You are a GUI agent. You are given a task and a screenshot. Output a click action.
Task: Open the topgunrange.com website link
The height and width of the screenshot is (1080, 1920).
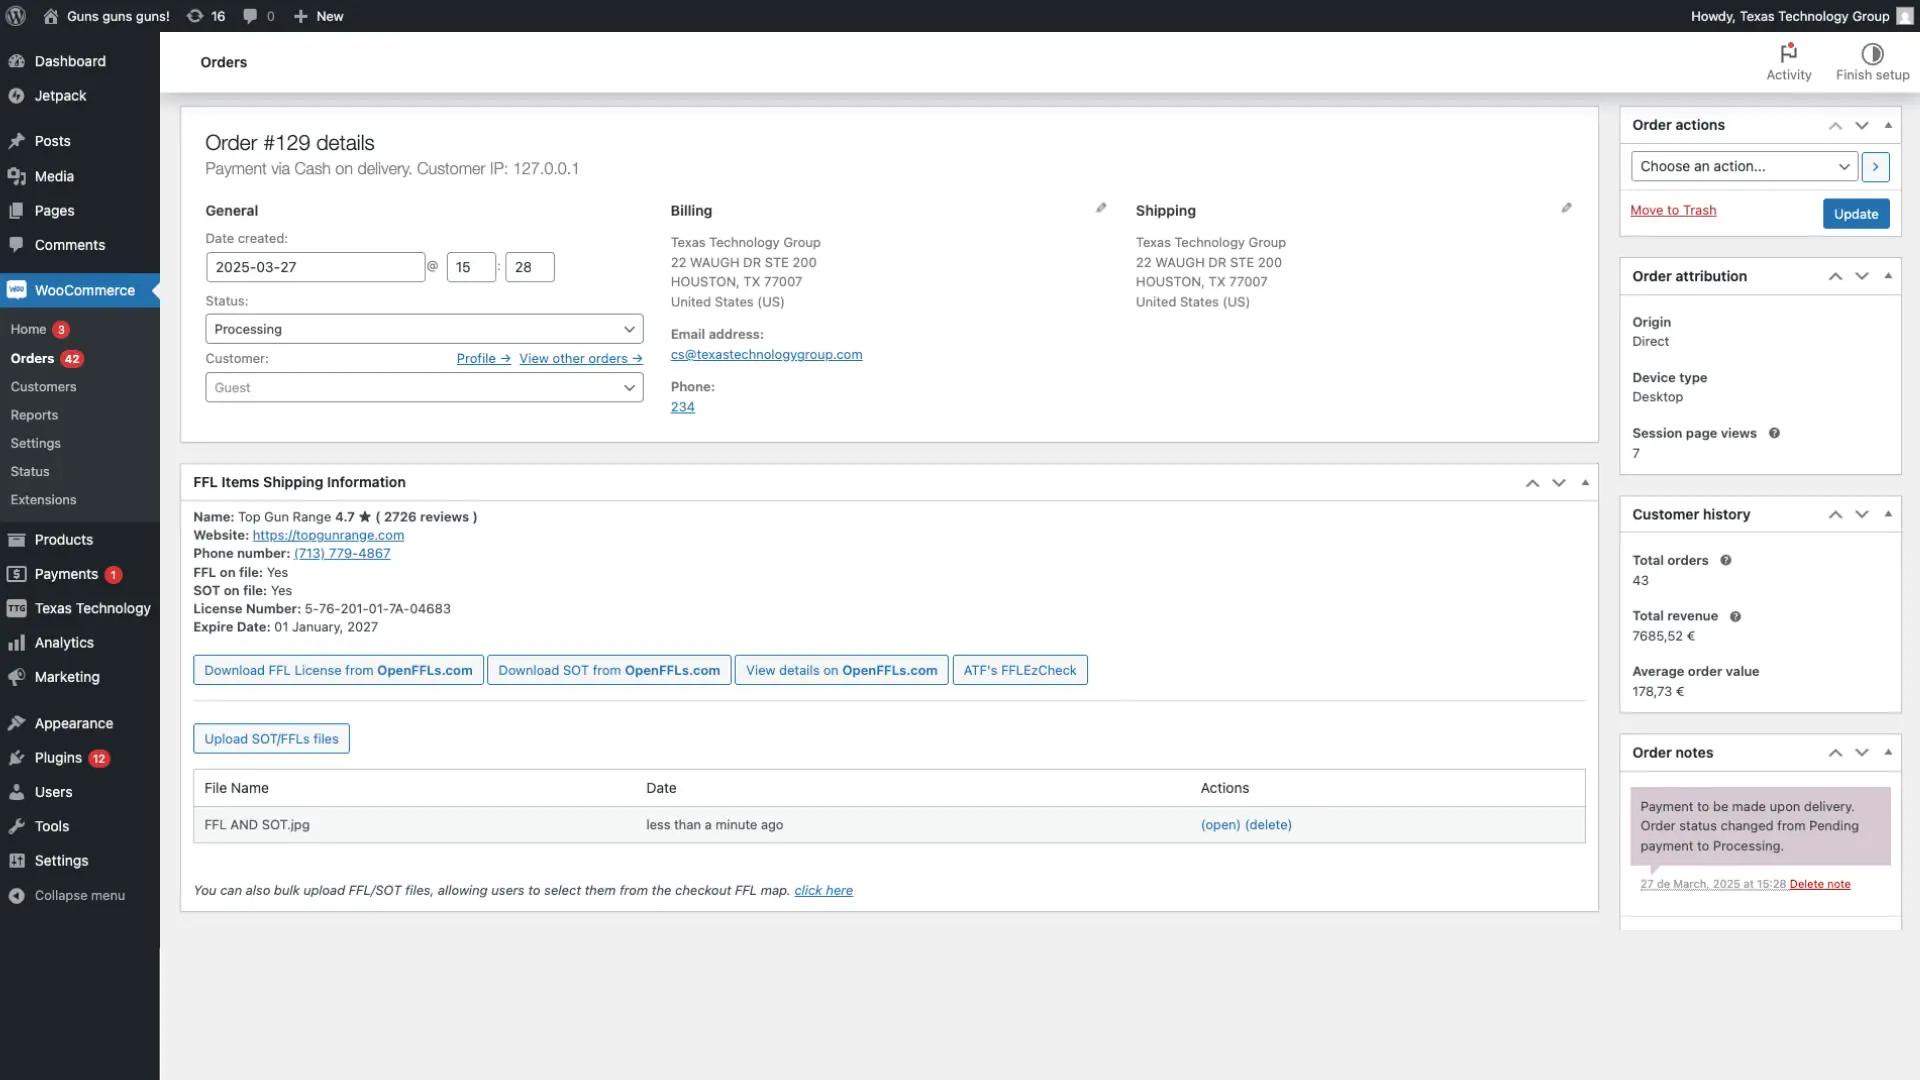[328, 535]
